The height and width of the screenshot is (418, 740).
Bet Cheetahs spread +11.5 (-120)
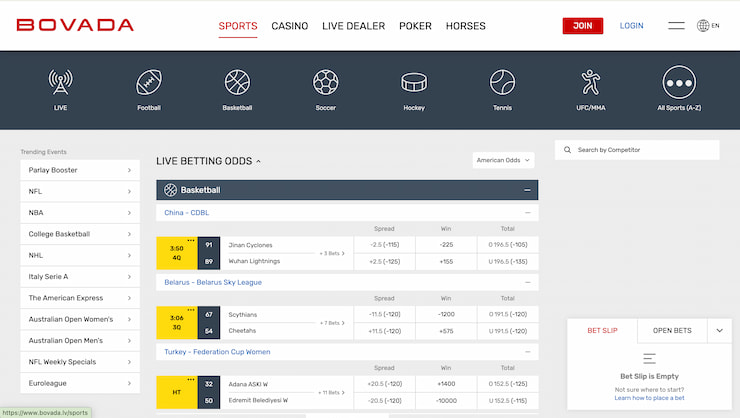click(x=384, y=331)
